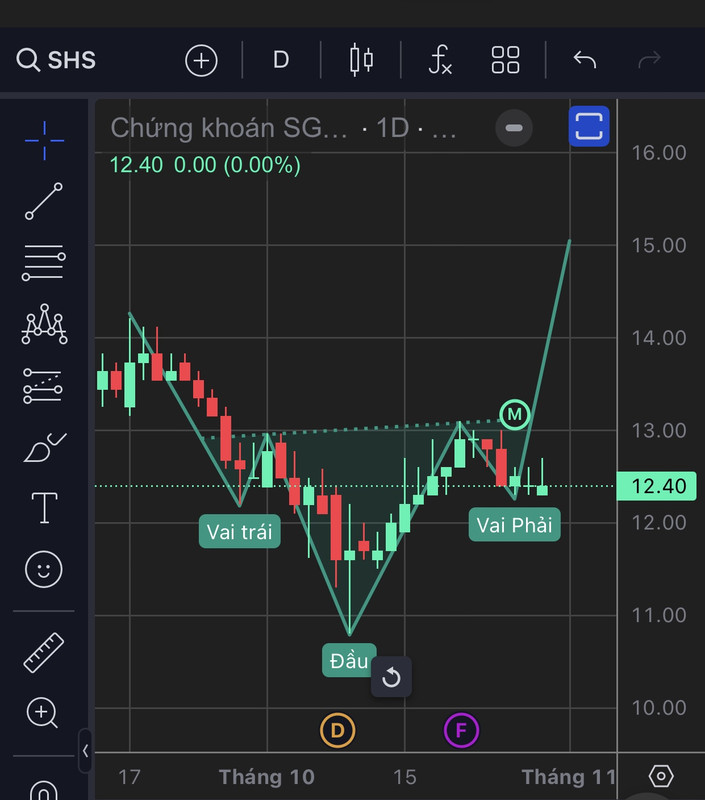
Task: Open the orange D dividend event marker
Action: 337,731
